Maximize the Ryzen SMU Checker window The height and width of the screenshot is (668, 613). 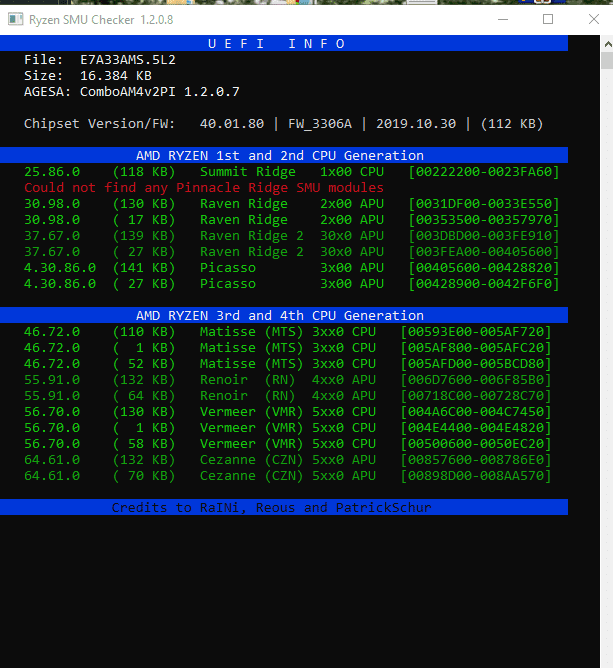click(548, 19)
